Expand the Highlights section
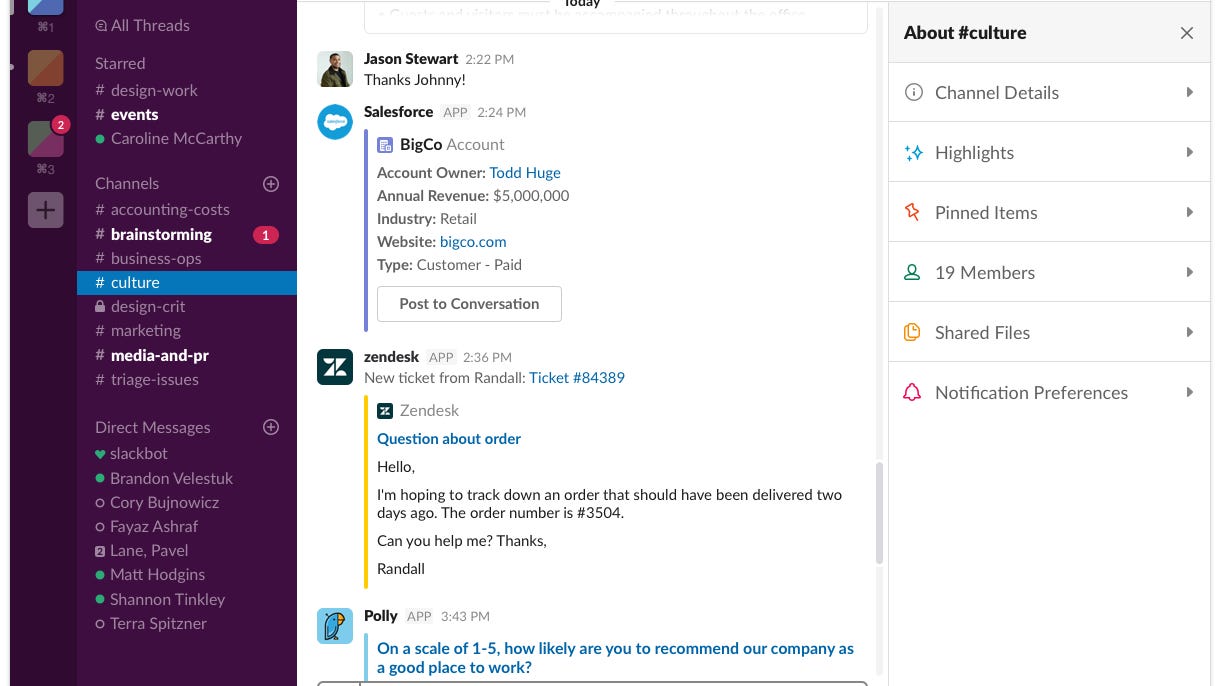The image size is (1220, 686). (x=1049, y=153)
